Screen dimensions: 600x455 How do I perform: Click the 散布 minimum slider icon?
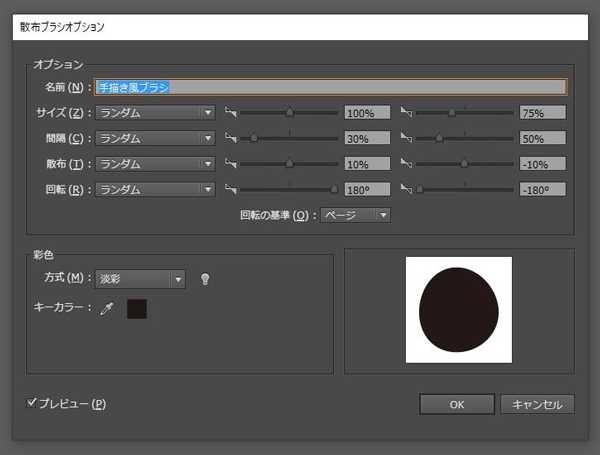tap(231, 163)
